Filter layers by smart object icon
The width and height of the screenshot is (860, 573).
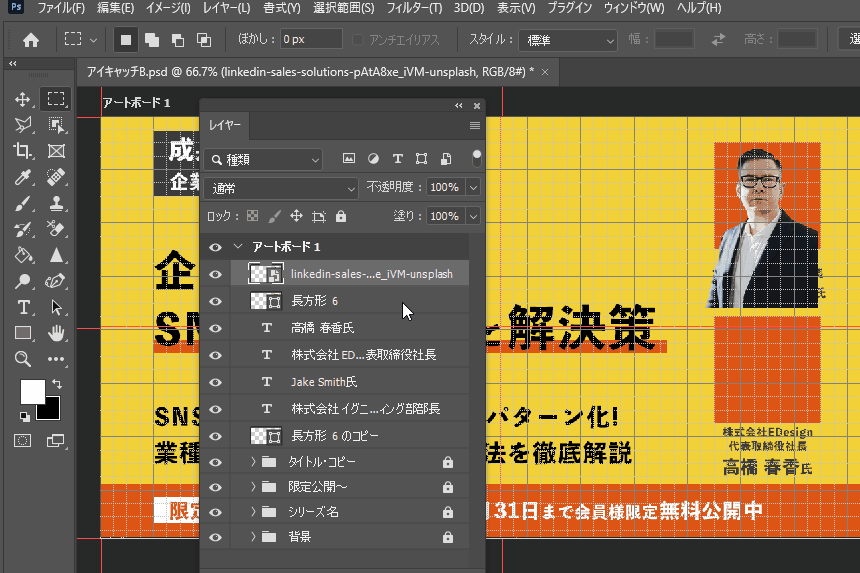(446, 159)
